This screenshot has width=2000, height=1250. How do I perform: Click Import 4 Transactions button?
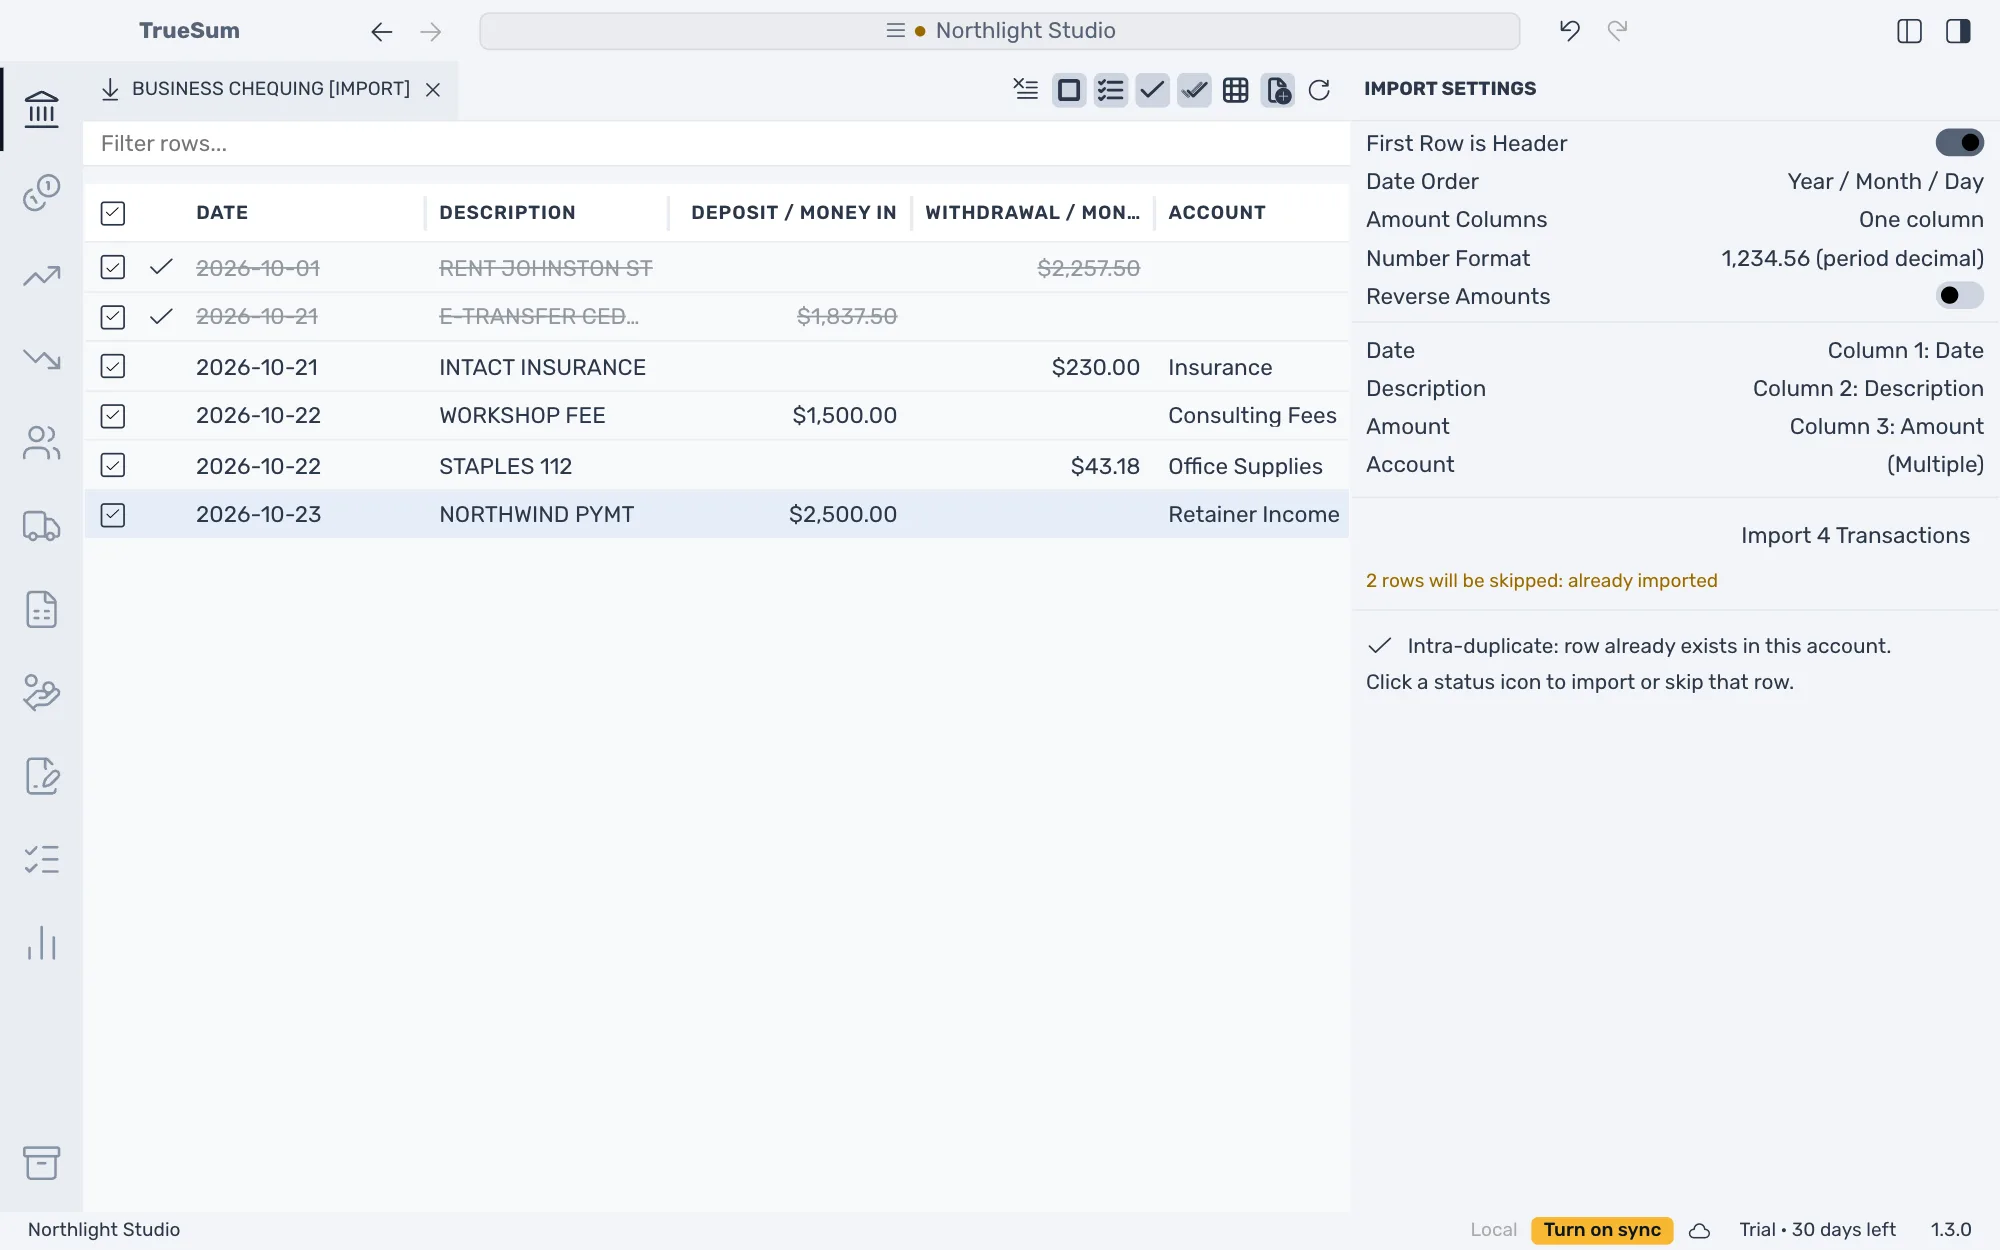(1855, 535)
